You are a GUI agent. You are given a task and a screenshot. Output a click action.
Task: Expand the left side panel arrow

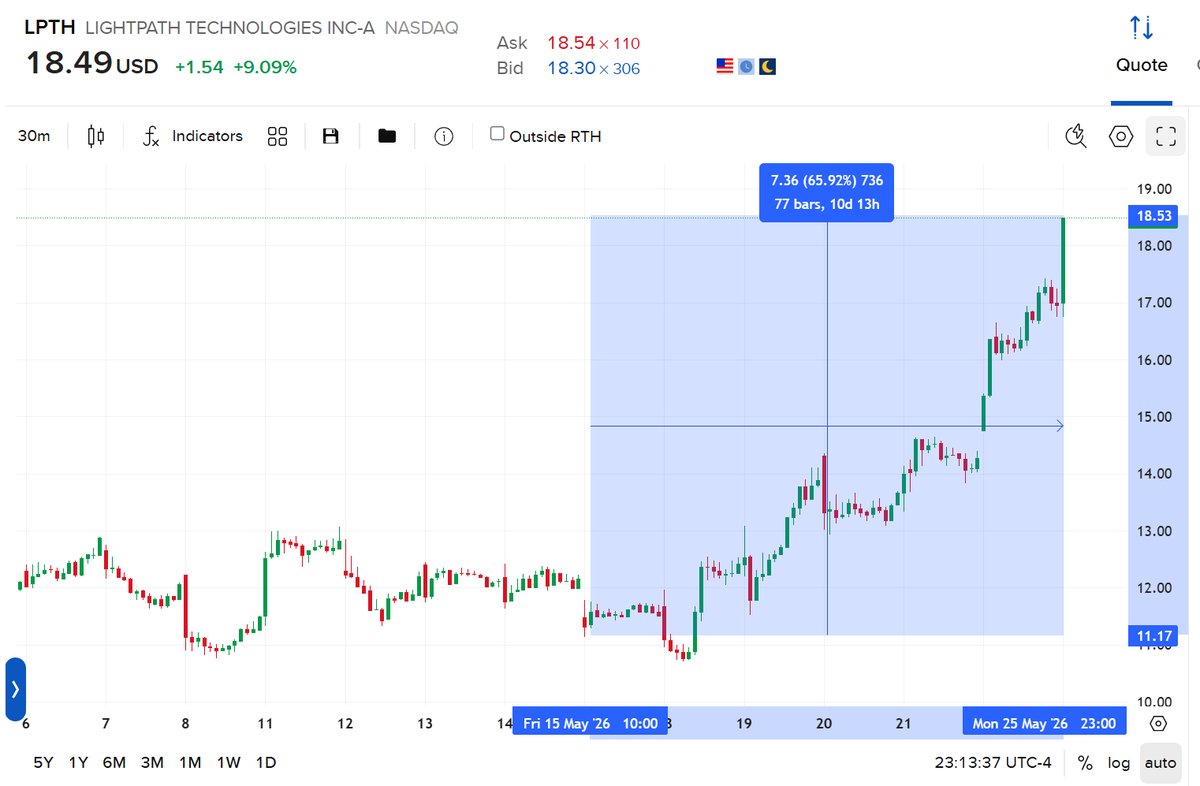14,689
